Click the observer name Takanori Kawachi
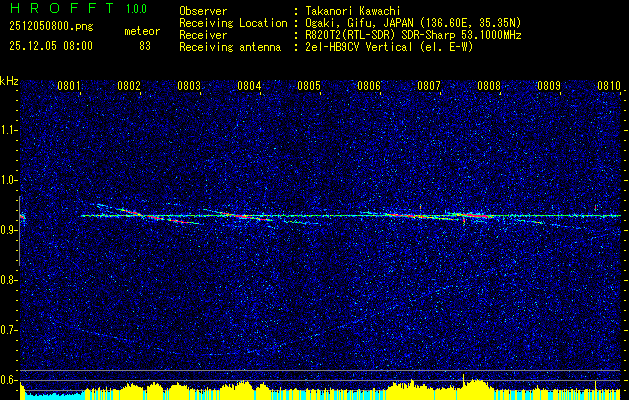 pos(355,11)
